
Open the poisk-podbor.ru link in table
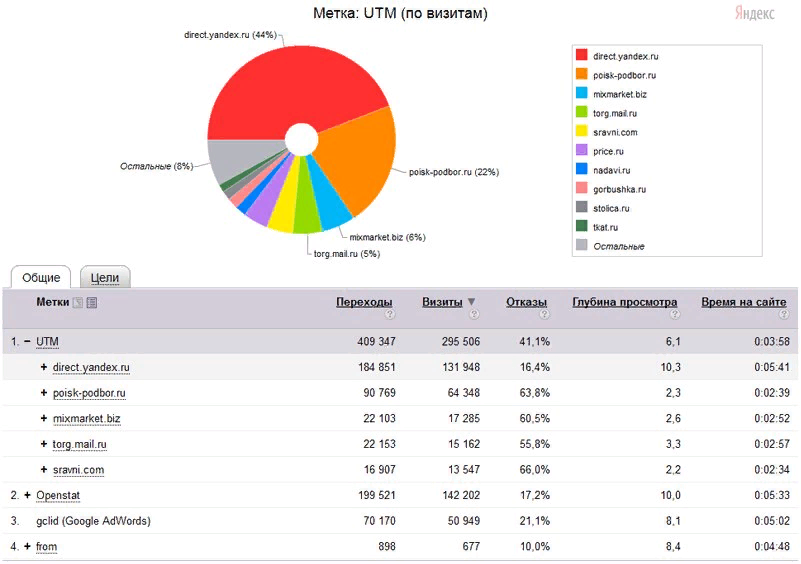[89, 393]
